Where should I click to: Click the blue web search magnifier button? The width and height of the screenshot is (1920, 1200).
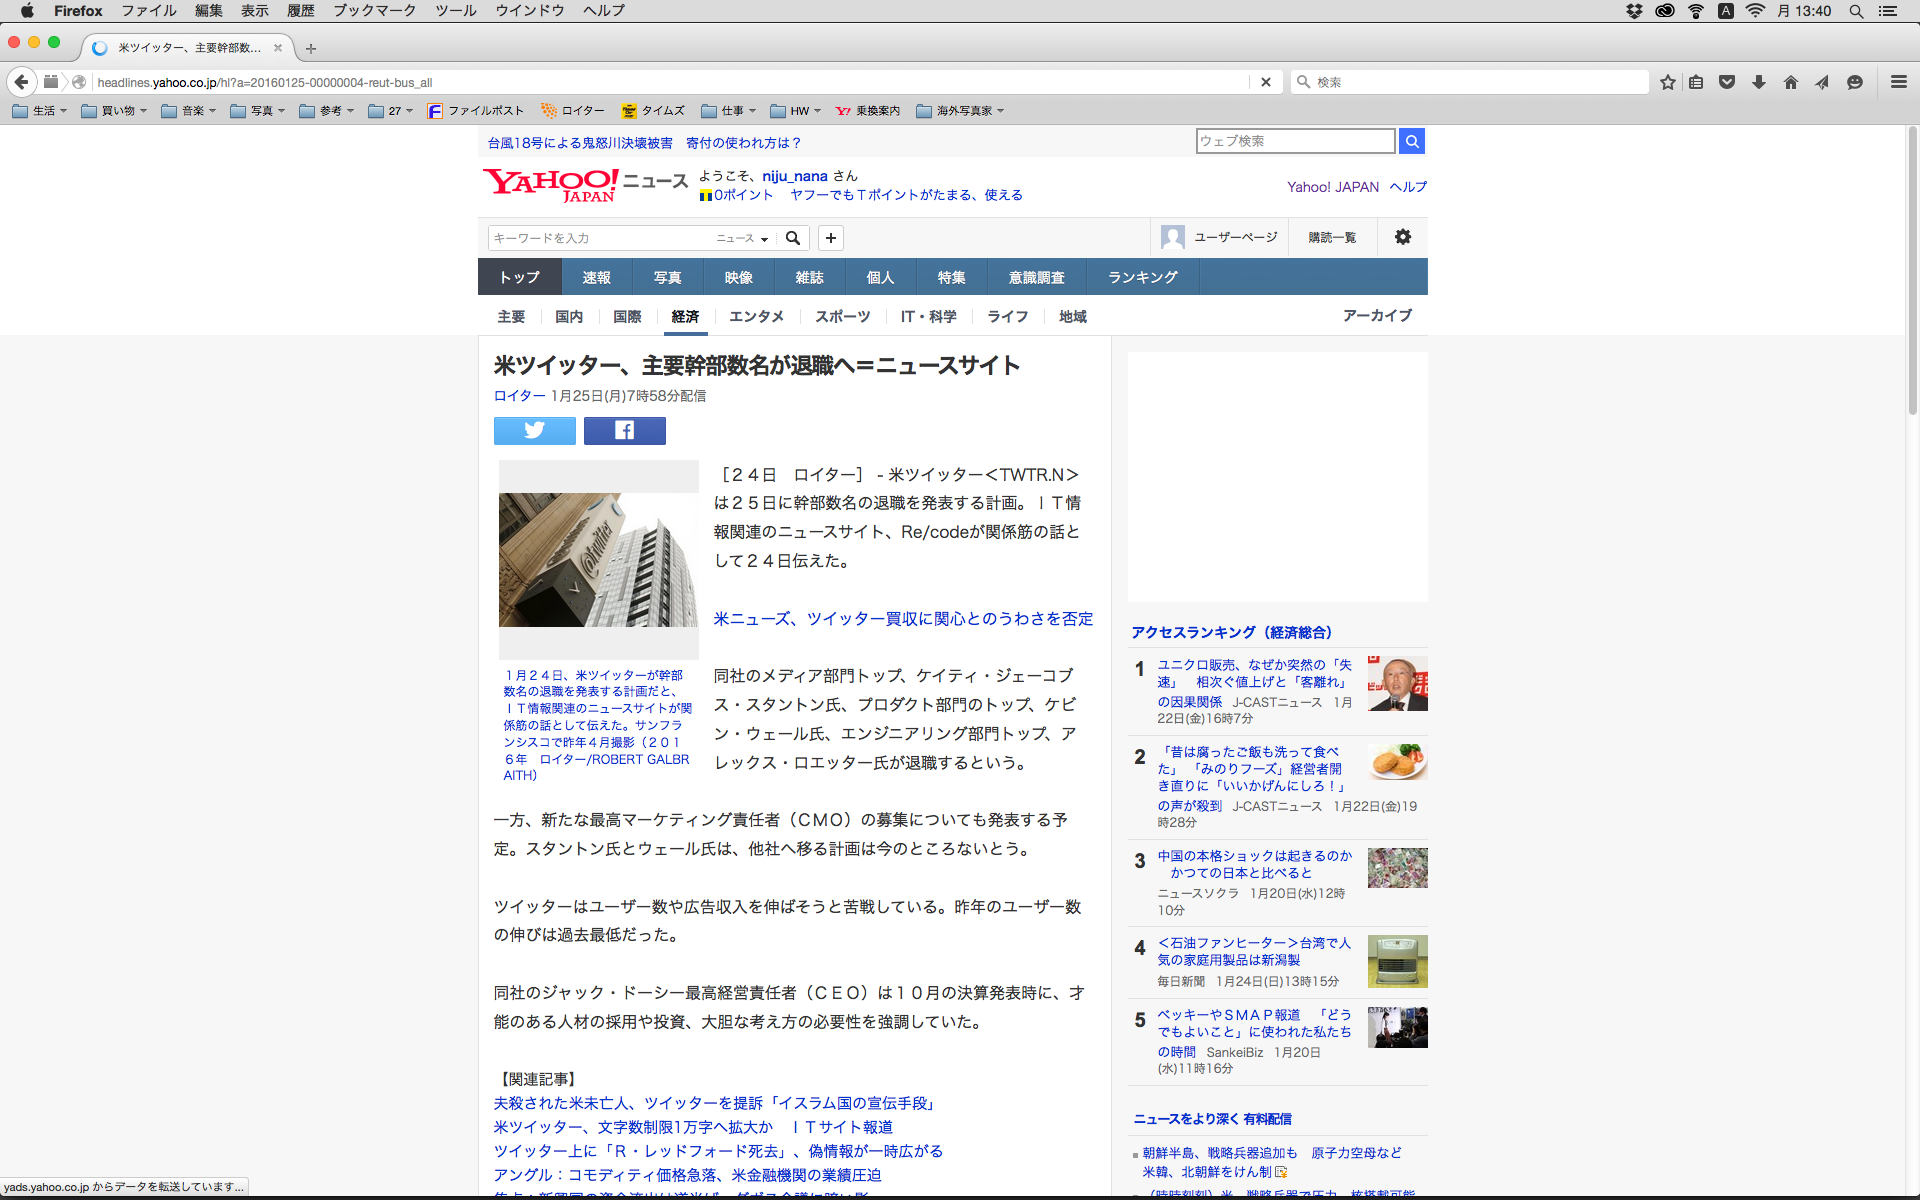tap(1411, 141)
